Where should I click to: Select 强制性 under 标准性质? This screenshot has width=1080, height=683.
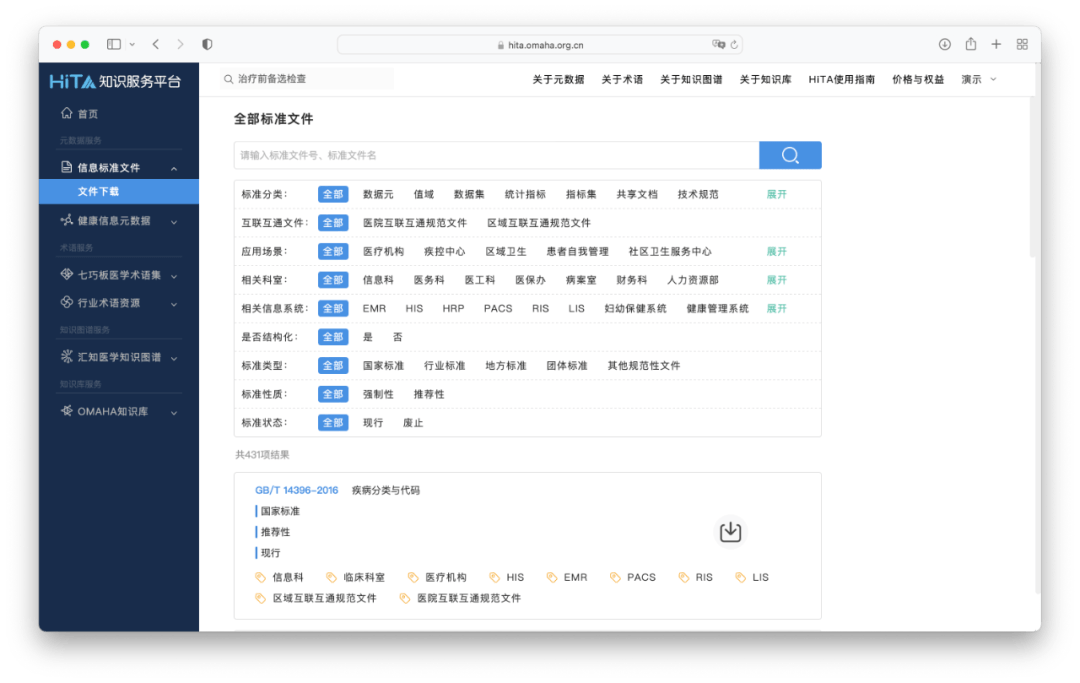click(377, 394)
